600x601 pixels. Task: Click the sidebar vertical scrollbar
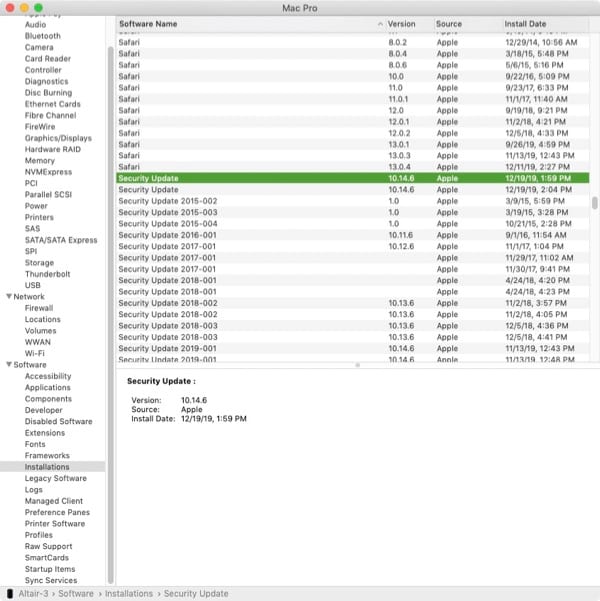110,314
